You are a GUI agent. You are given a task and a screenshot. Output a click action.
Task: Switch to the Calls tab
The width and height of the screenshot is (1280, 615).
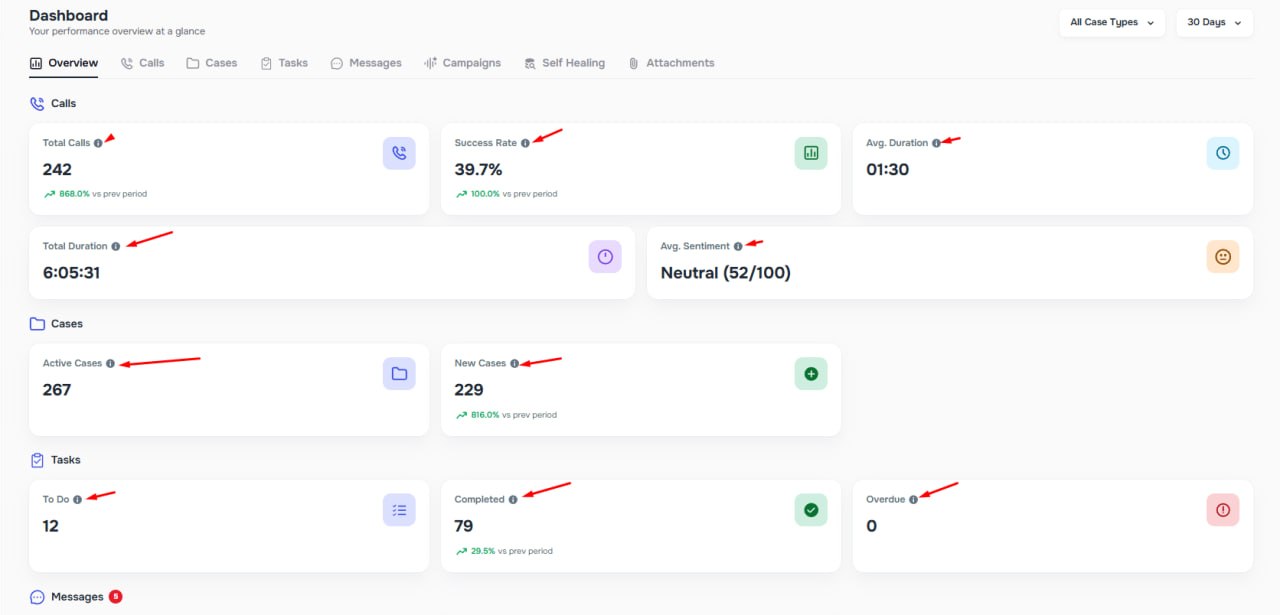tap(142, 63)
